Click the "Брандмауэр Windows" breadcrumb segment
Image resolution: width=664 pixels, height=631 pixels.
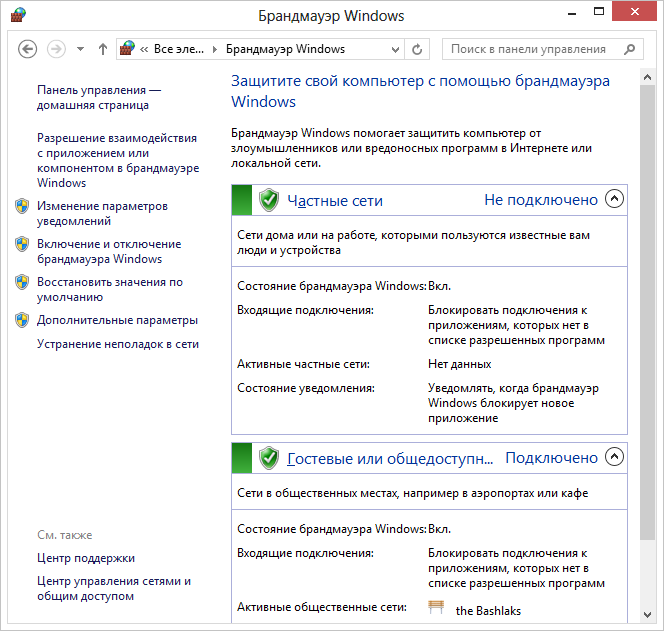click(285, 49)
